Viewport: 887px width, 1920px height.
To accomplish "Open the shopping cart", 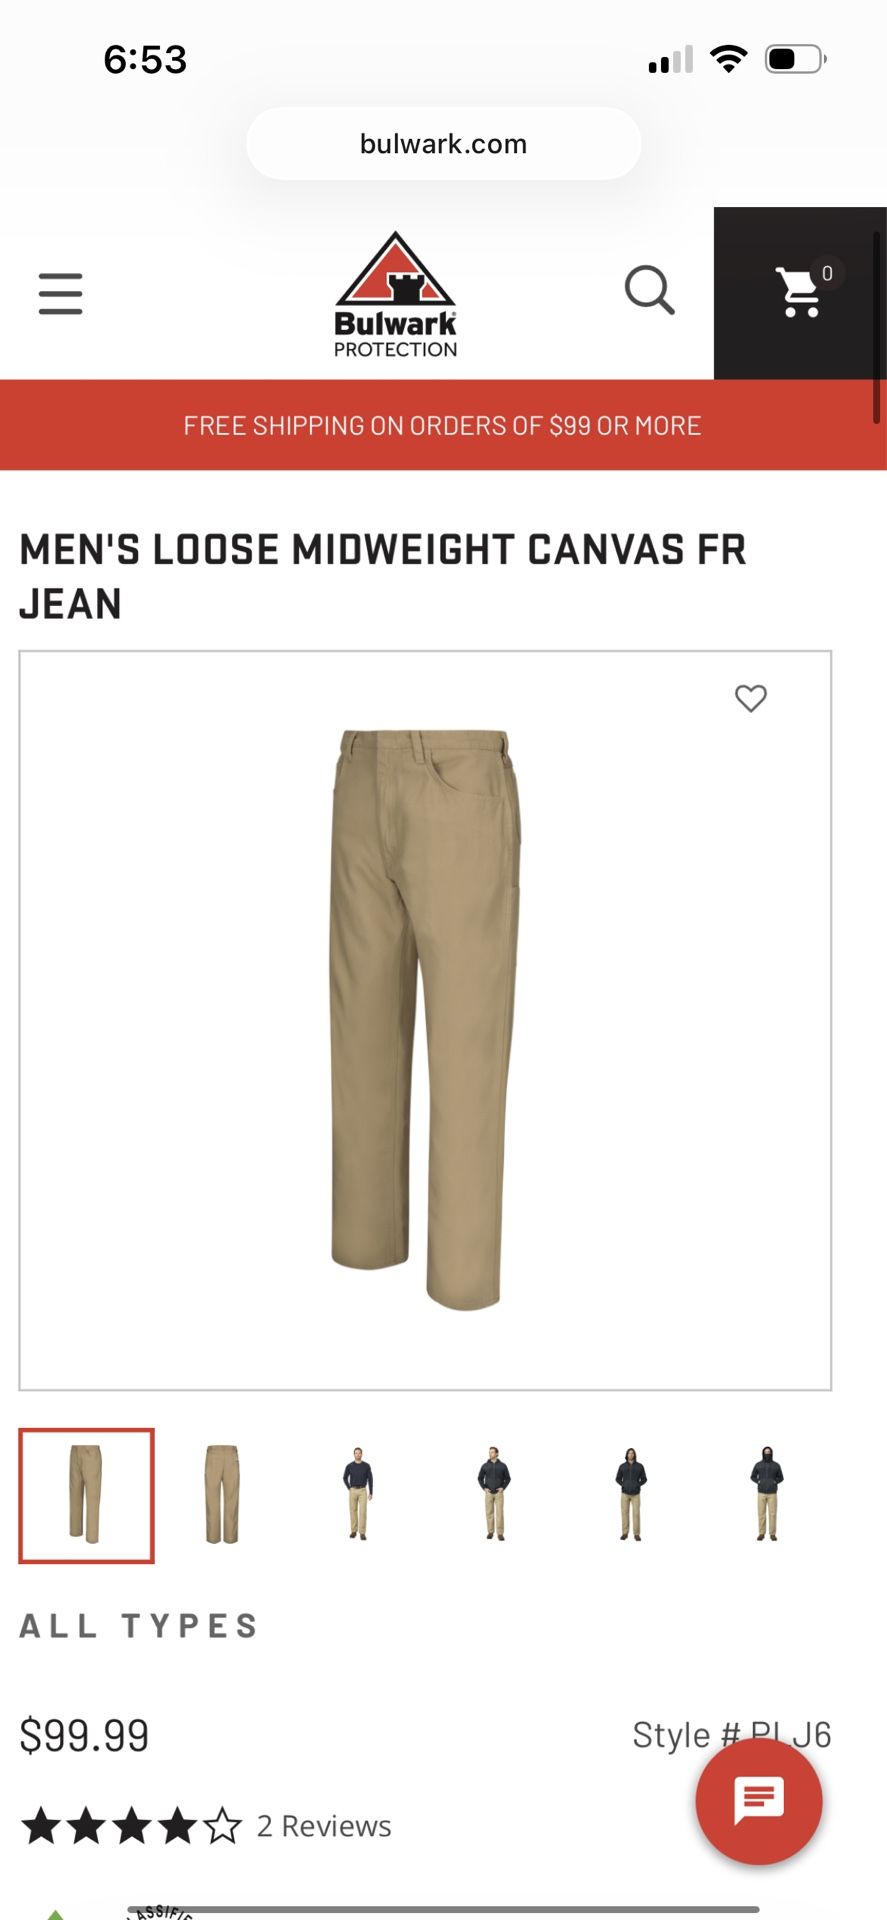I will (799, 293).
